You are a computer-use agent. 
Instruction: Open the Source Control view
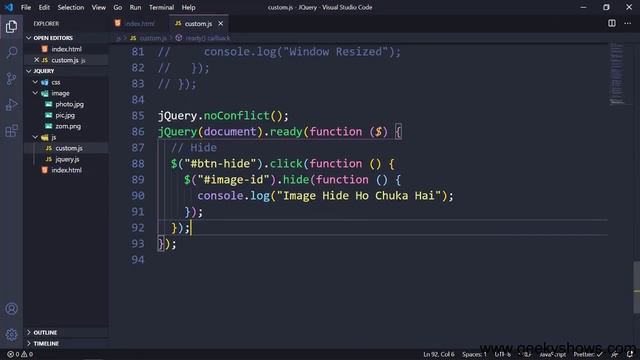[11, 78]
